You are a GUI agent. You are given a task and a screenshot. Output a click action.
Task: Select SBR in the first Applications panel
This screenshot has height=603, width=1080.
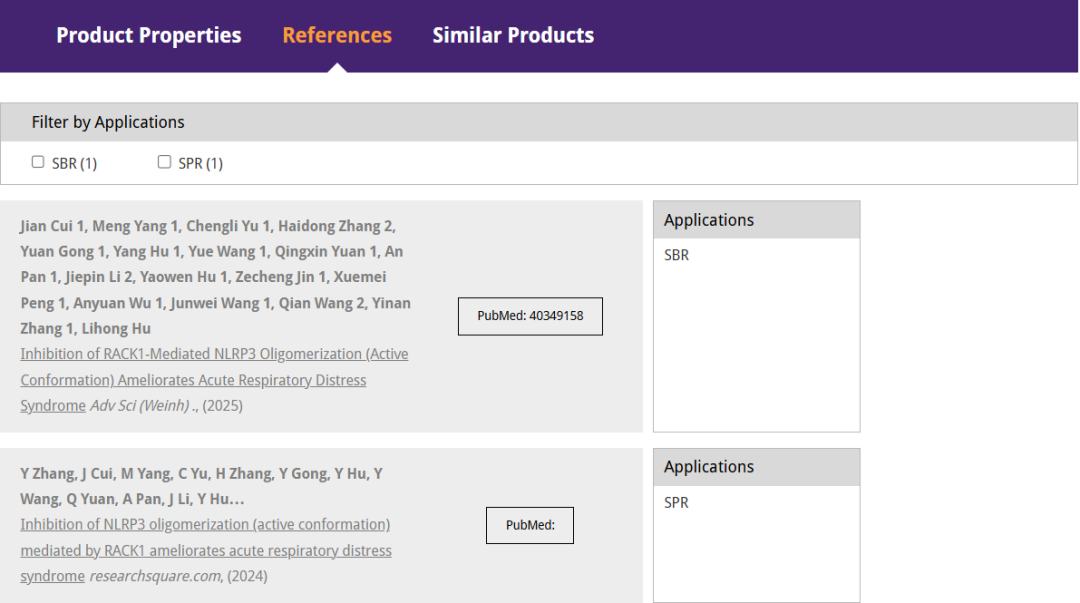(x=677, y=255)
